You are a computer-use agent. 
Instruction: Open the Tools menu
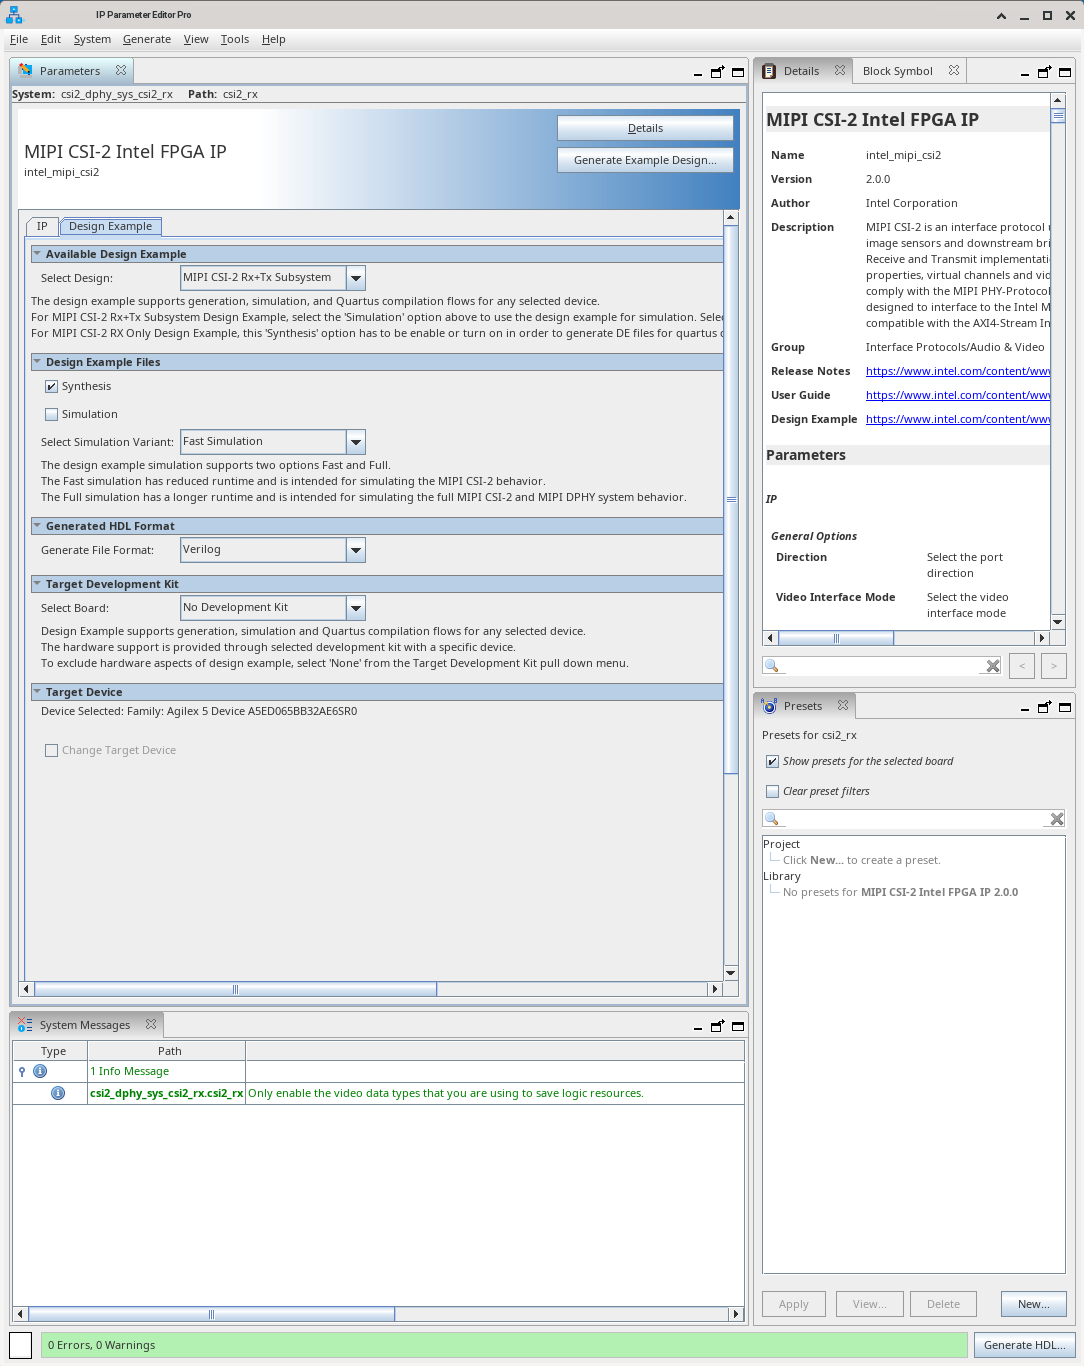235,39
